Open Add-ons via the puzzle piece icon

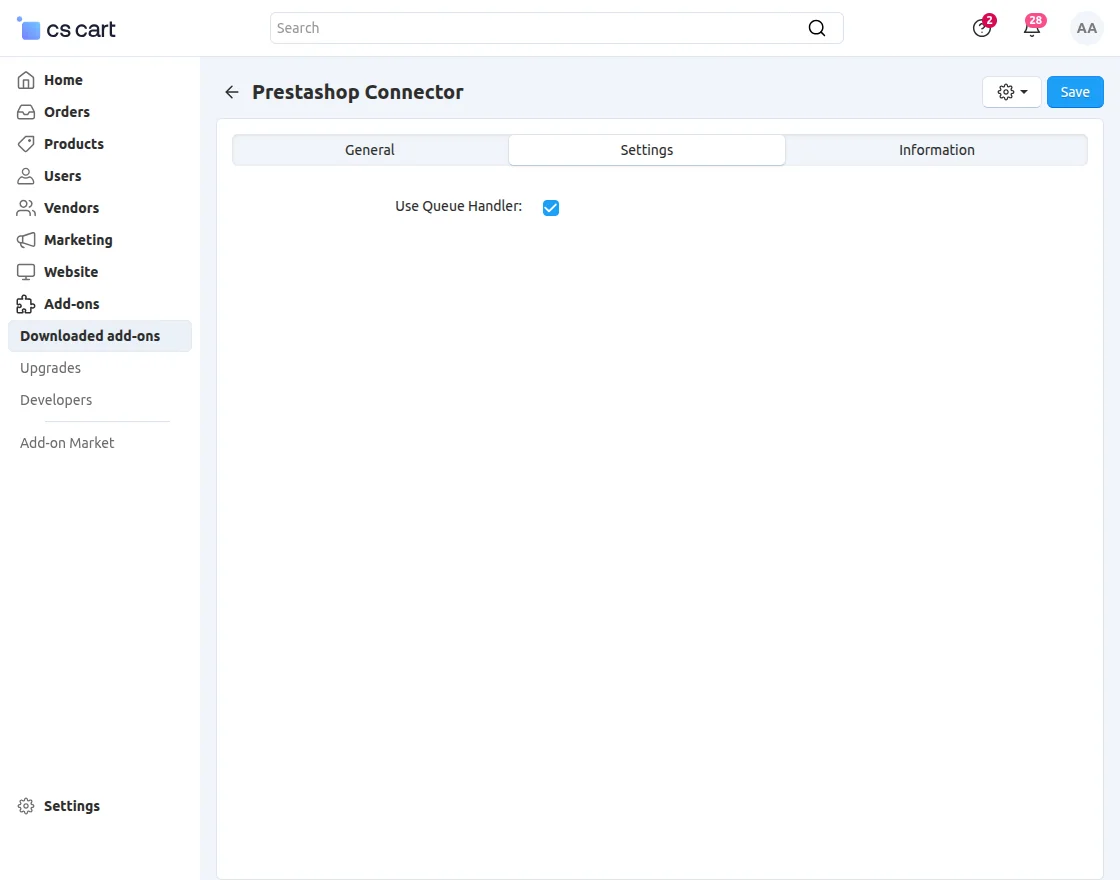[x=24, y=303]
